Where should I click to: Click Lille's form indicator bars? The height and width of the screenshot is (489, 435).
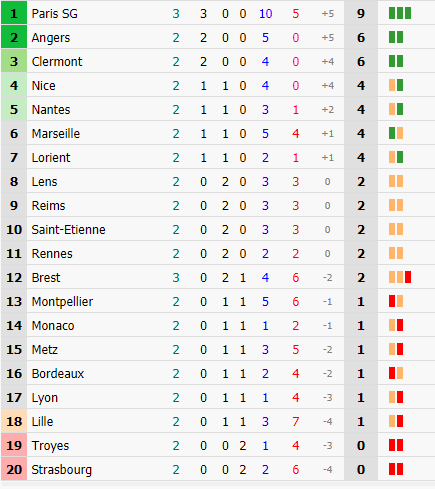[396, 421]
